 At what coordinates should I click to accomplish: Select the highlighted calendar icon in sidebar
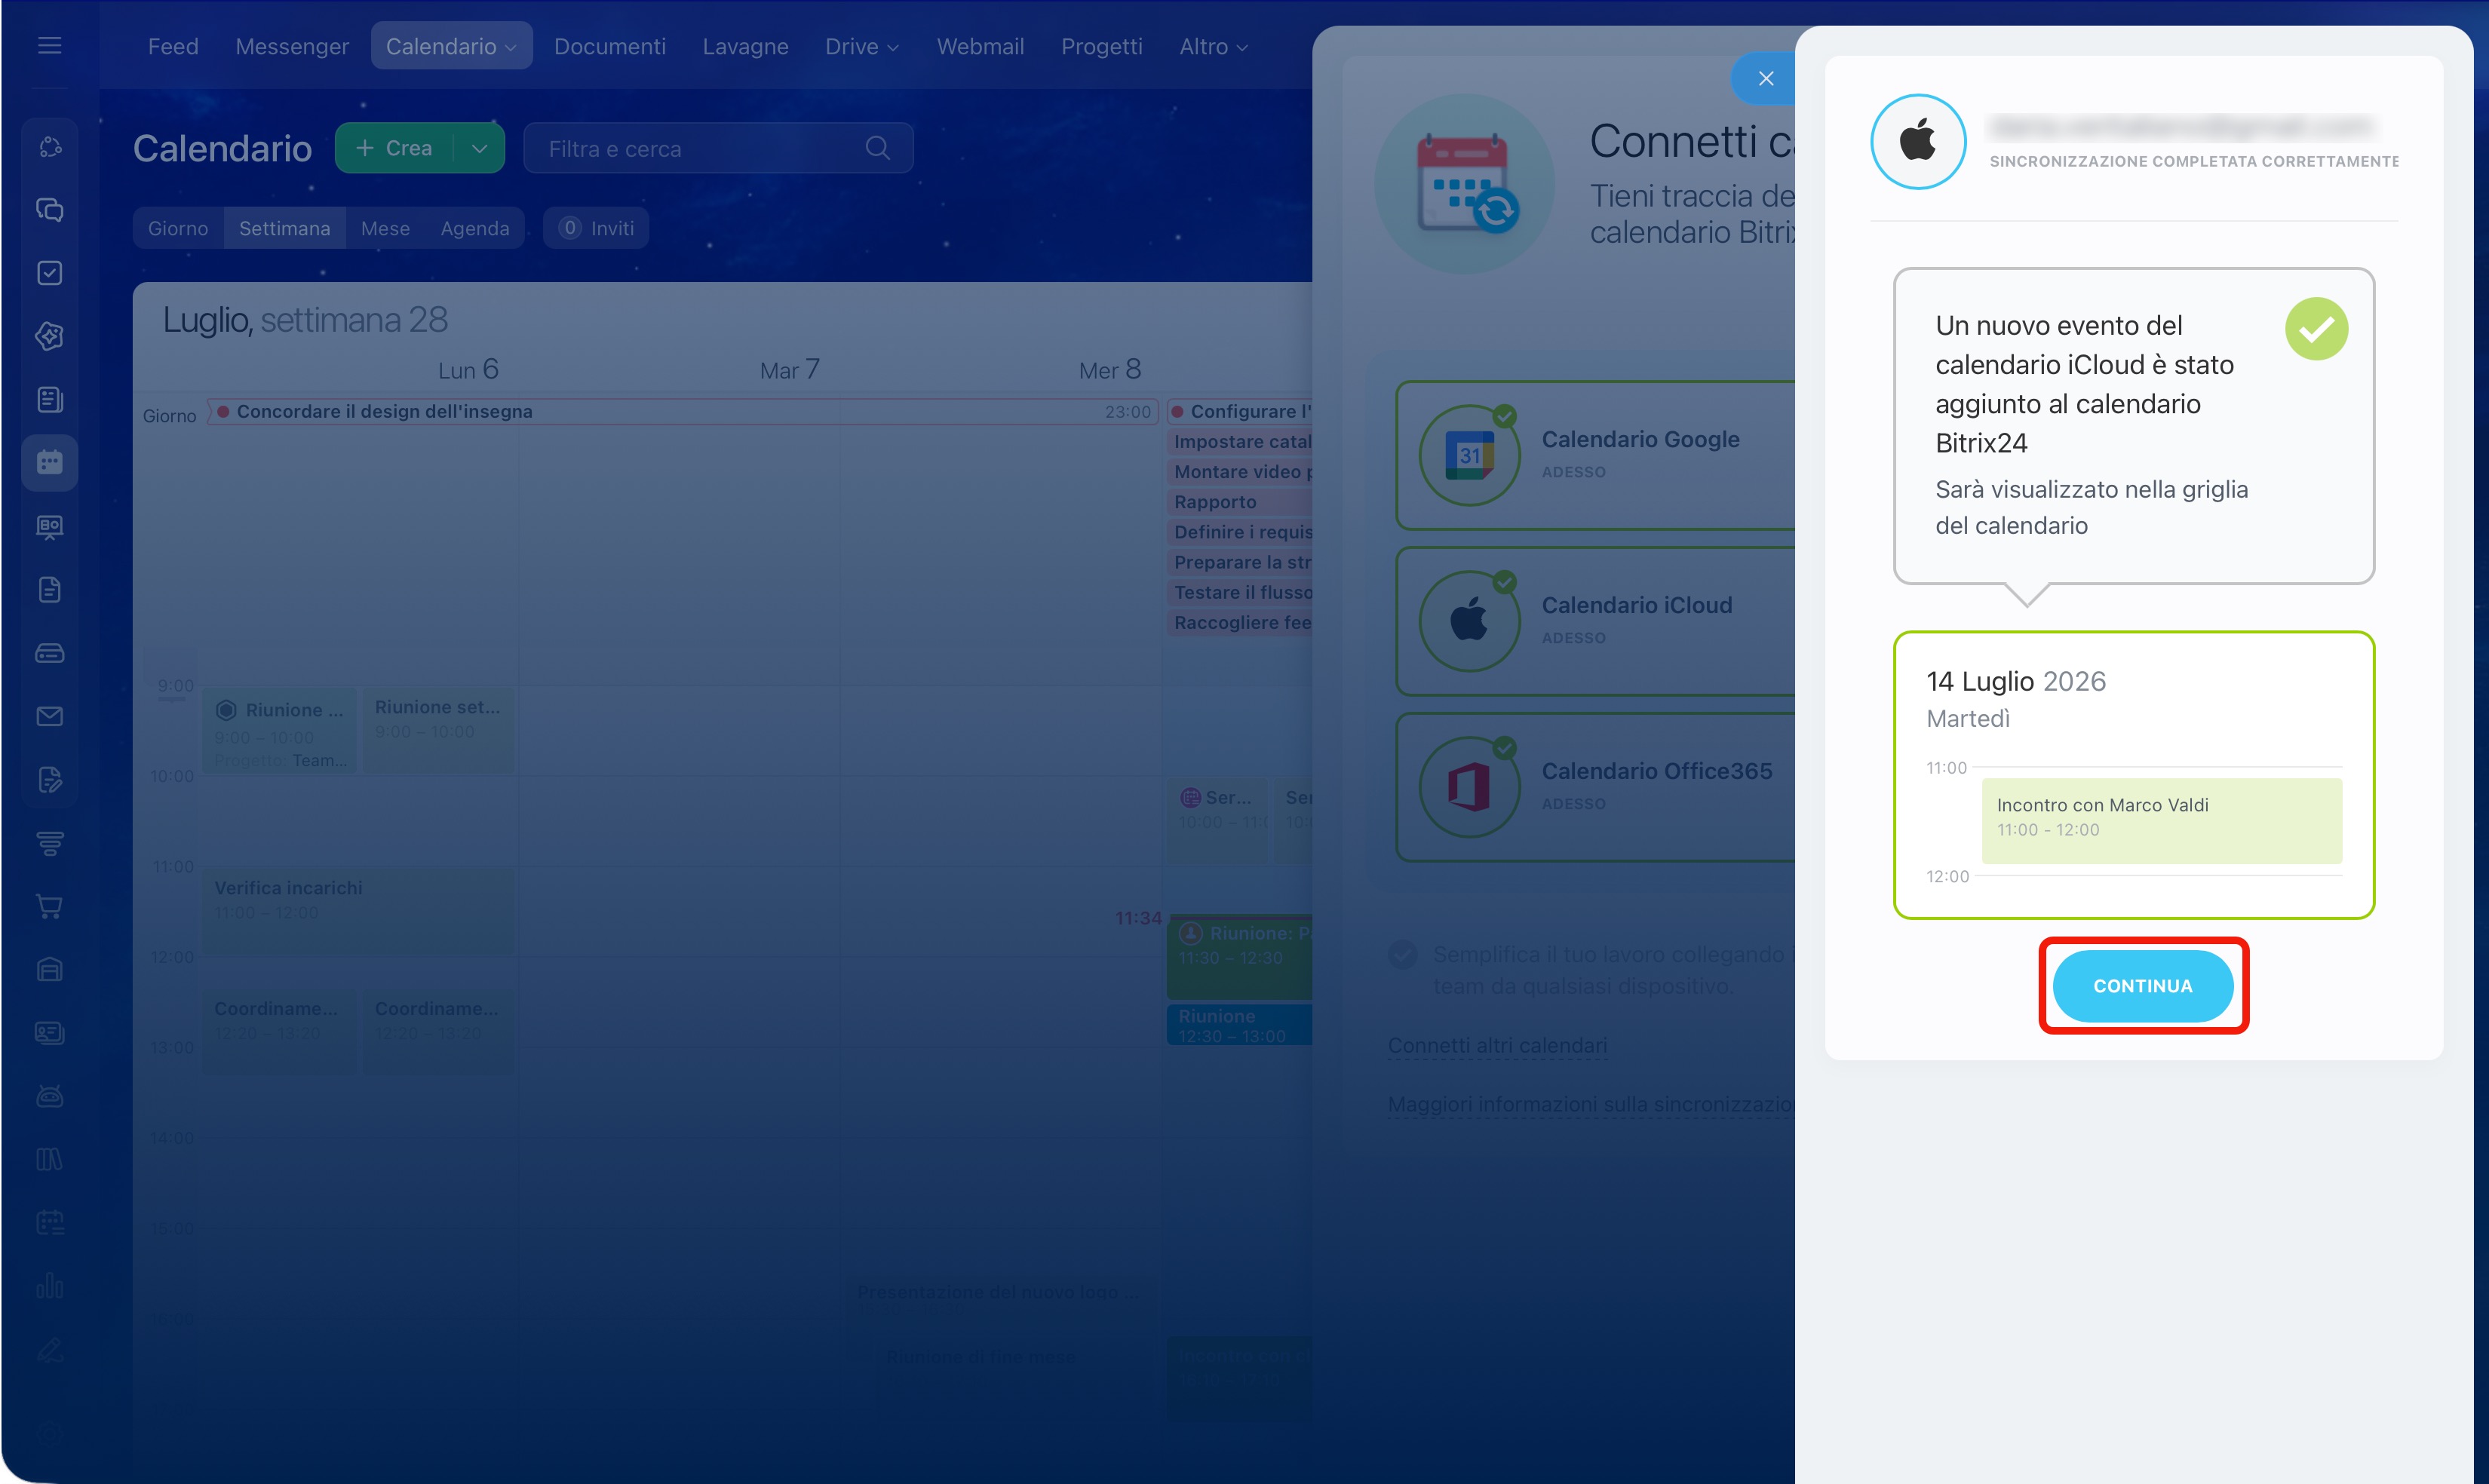[50, 463]
